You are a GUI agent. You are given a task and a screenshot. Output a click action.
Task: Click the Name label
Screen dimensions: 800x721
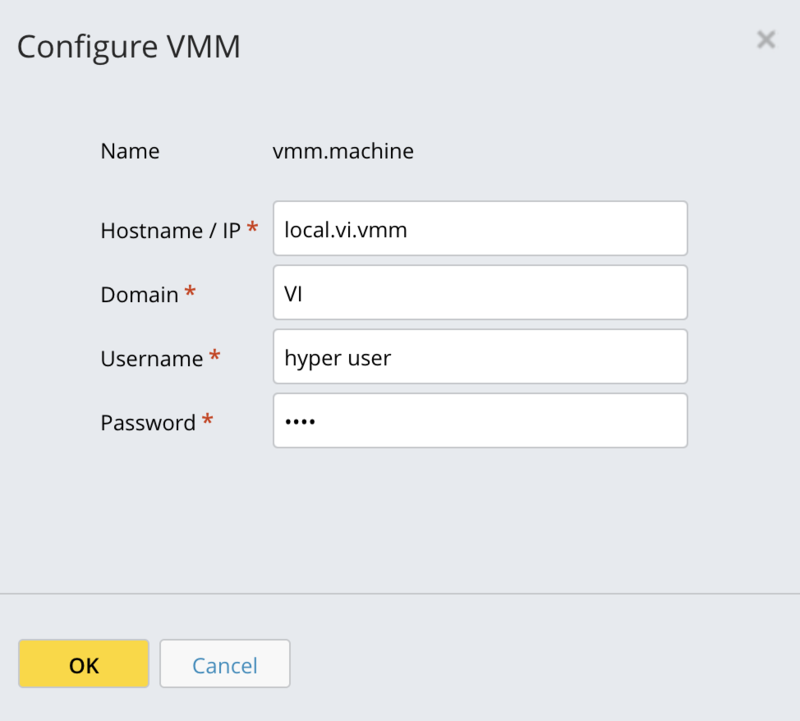coord(130,151)
